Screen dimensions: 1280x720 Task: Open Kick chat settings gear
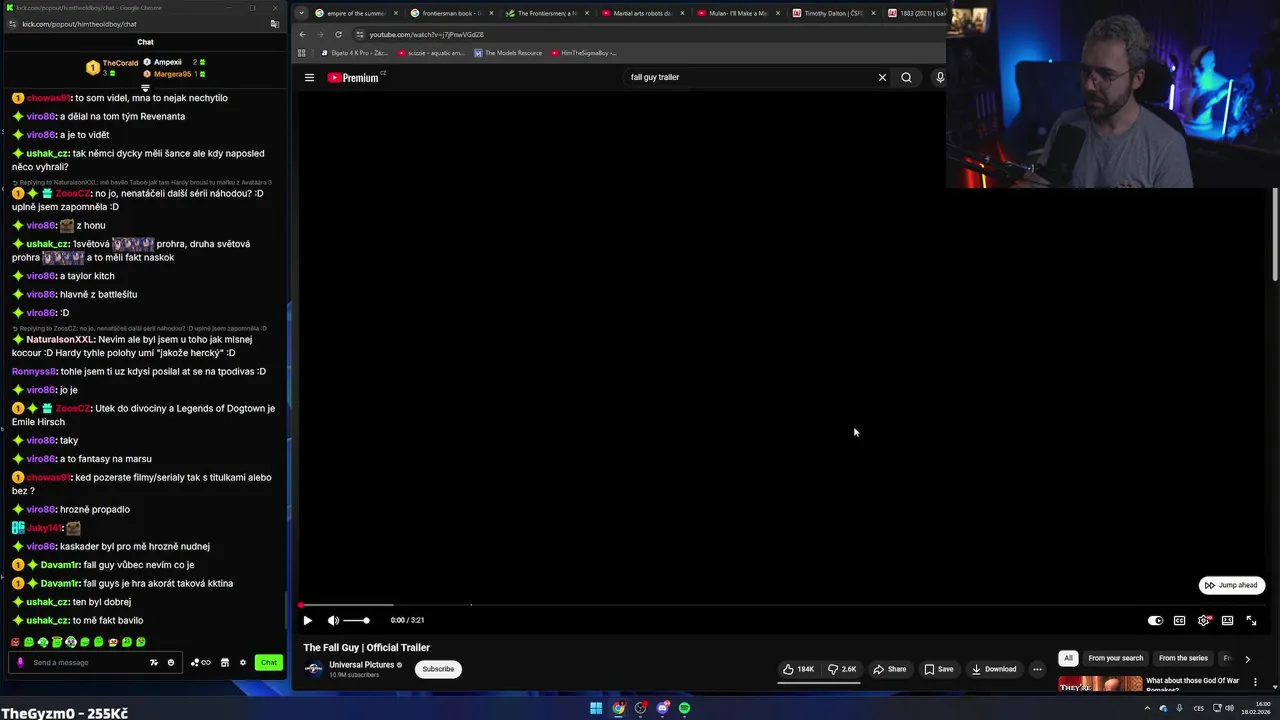[x=242, y=662]
